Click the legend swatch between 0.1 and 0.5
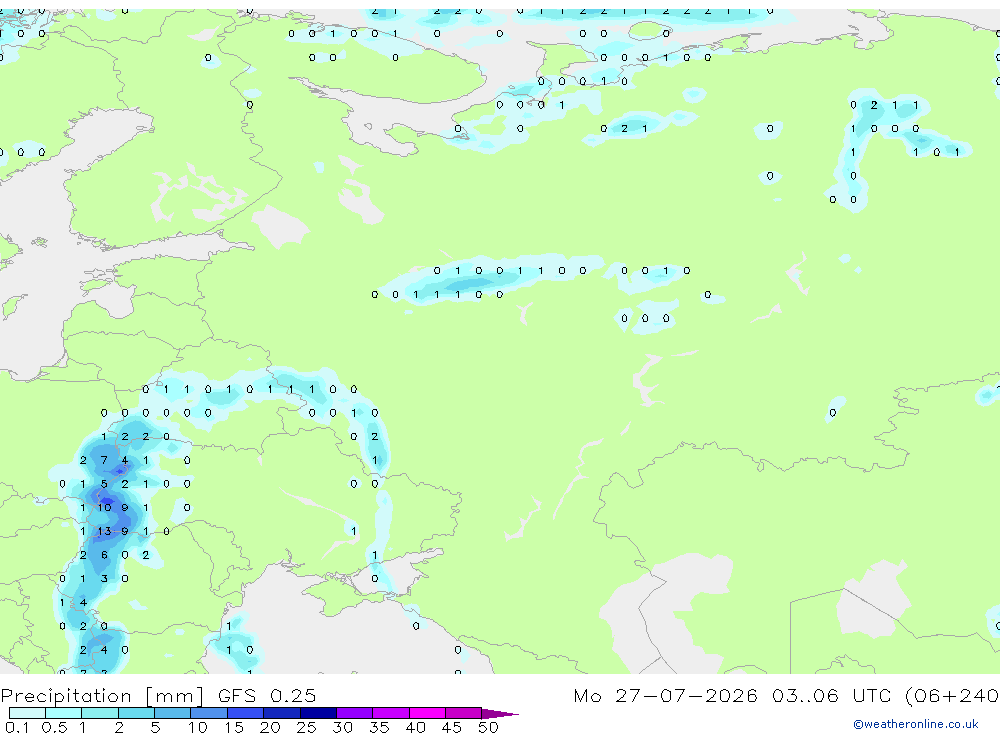 pyautogui.click(x=27, y=713)
